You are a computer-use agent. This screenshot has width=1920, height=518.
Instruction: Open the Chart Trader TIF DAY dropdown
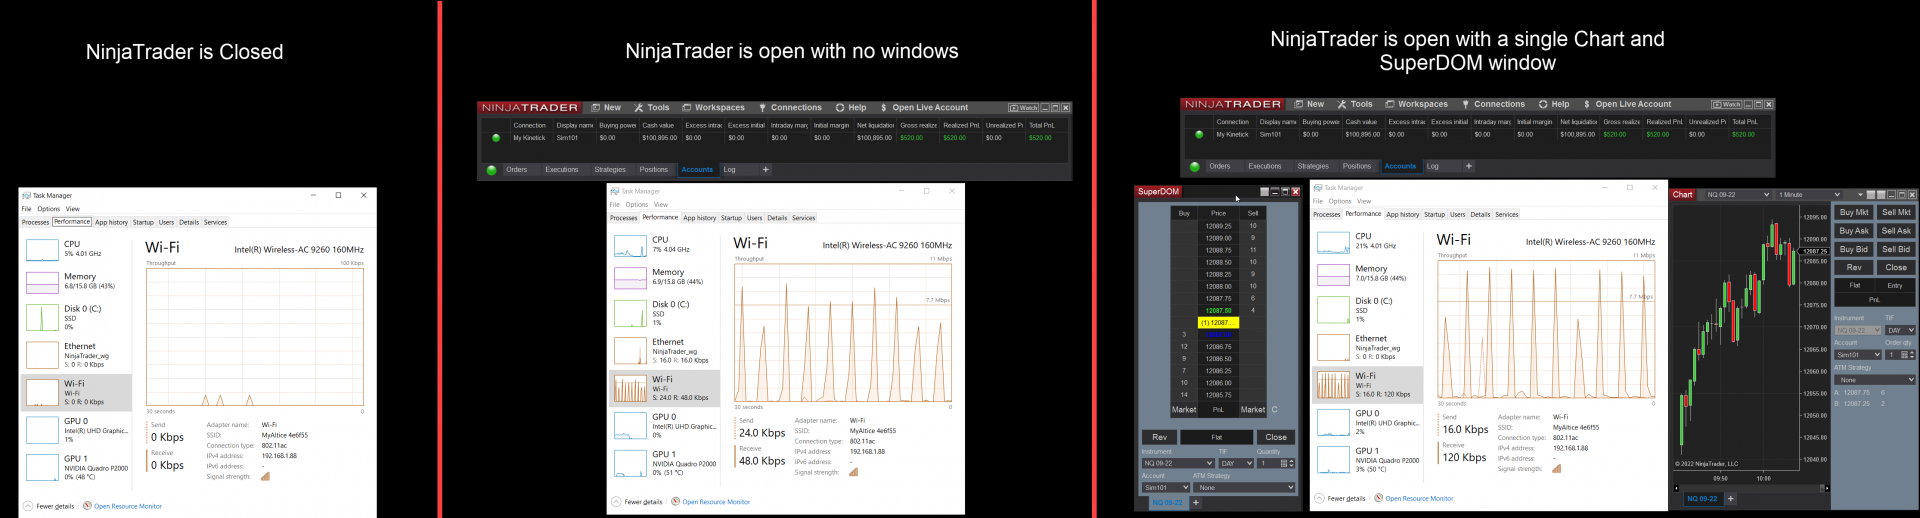1900,330
